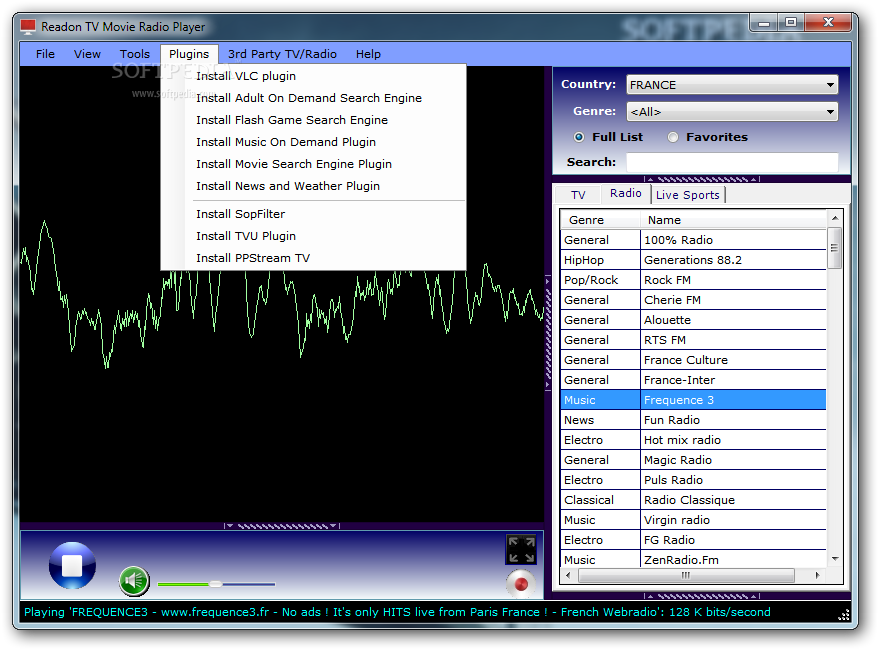The image size is (879, 650).
Task: Stop playback with the blue stop button
Action: coord(72,565)
